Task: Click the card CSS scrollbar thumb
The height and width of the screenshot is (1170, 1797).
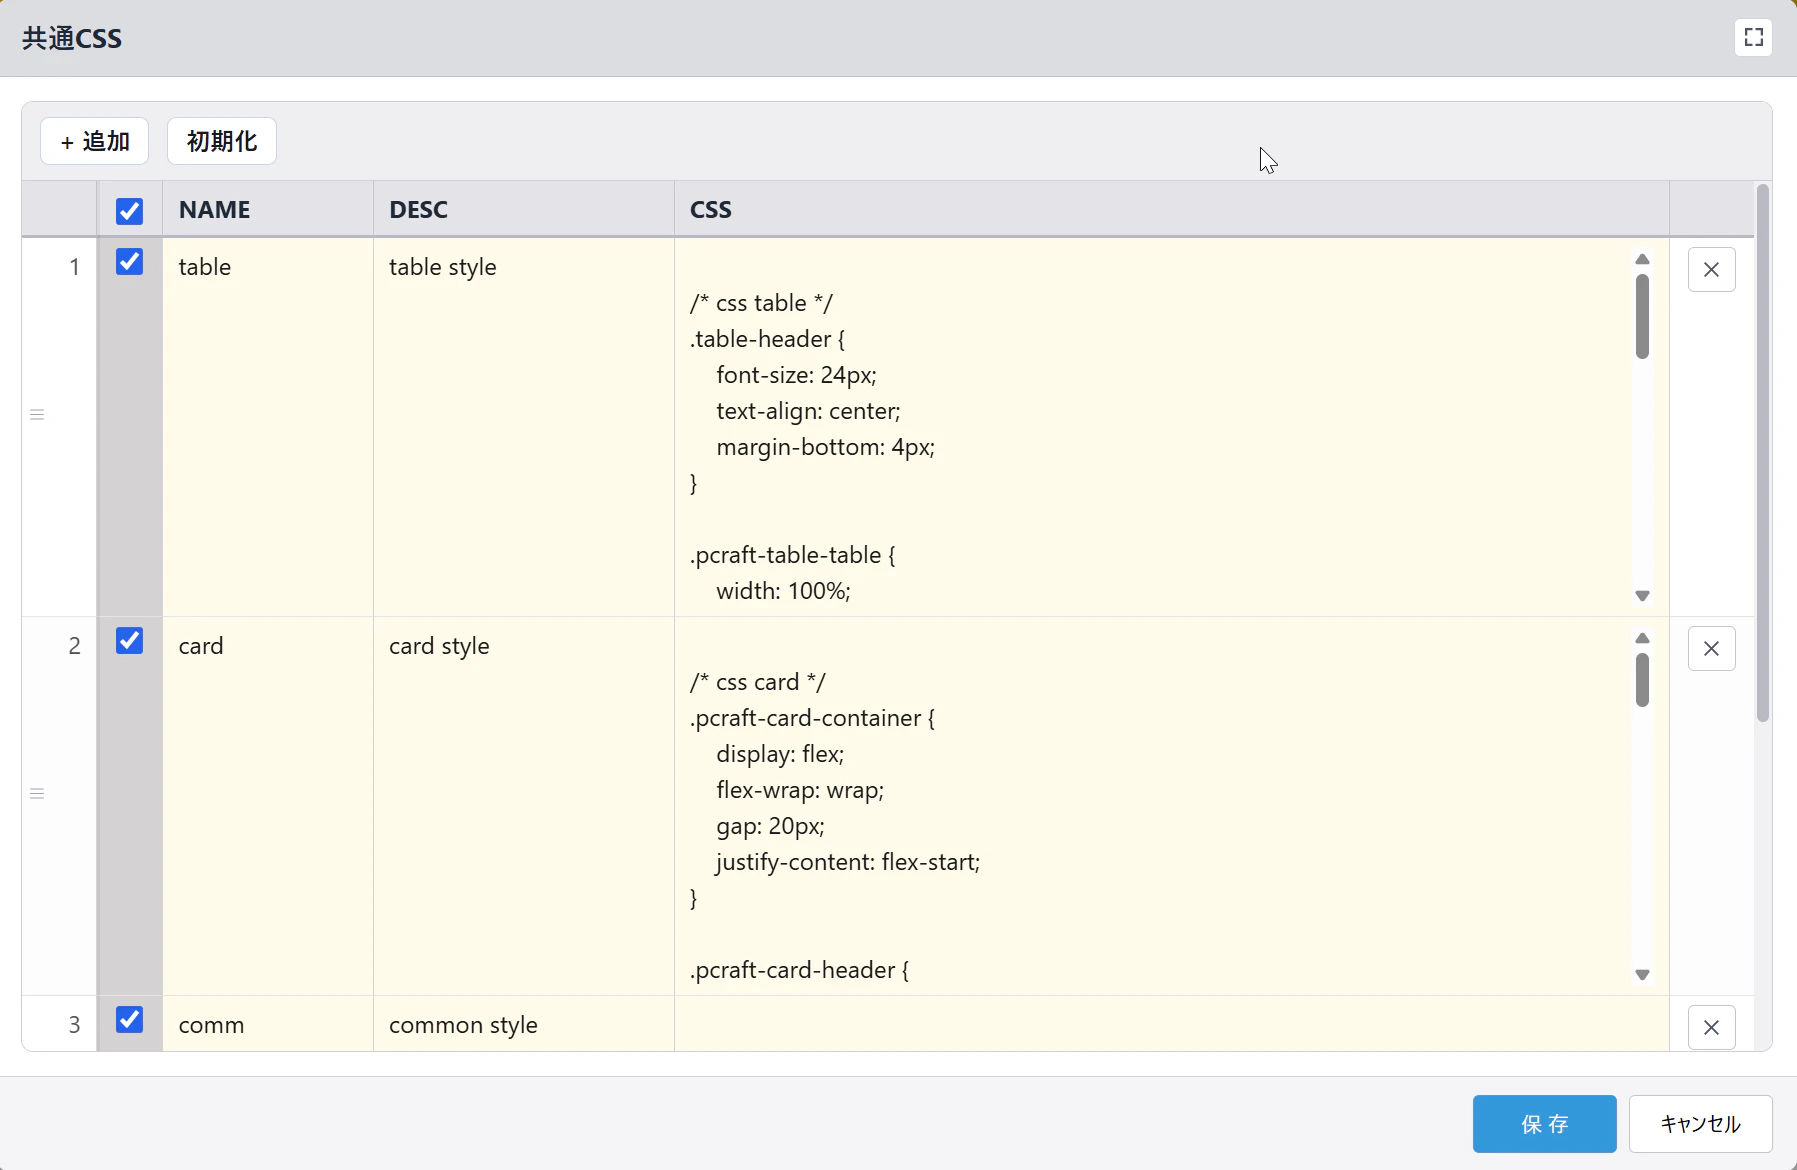Action: pos(1642,680)
